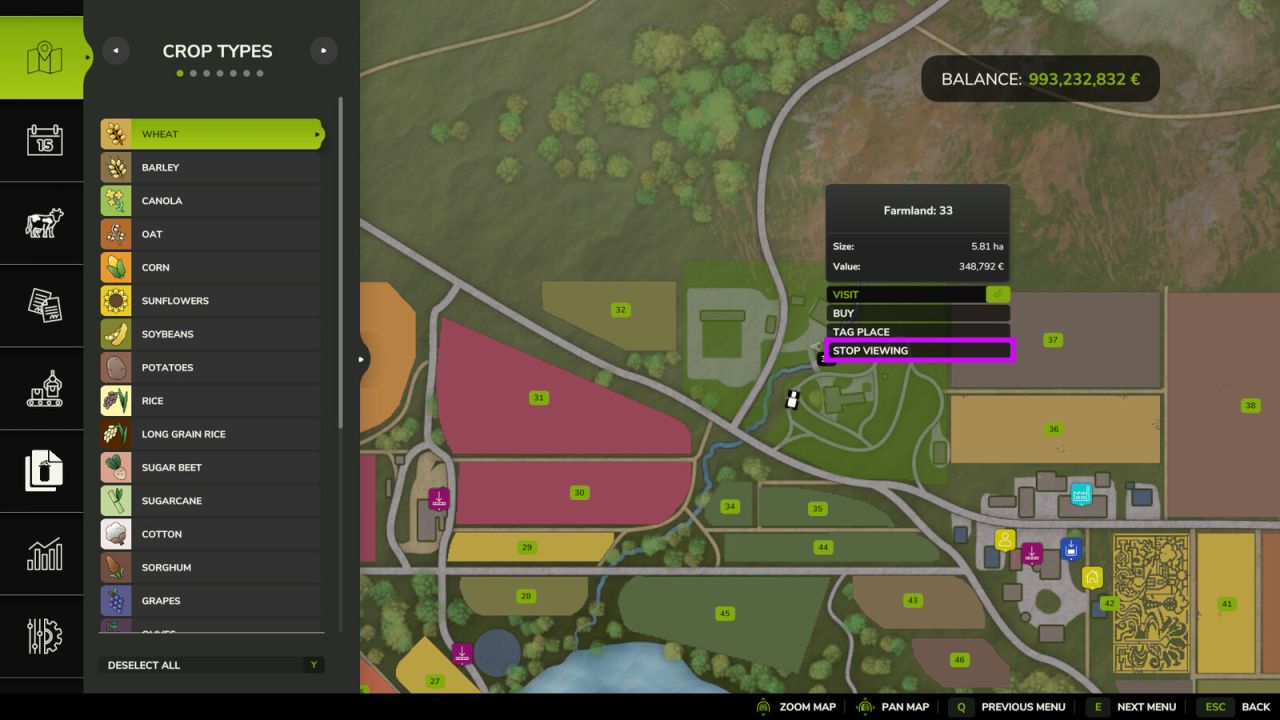
Task: Click the Previous Menu button in the bottom bar
Action: [x=1008, y=707]
